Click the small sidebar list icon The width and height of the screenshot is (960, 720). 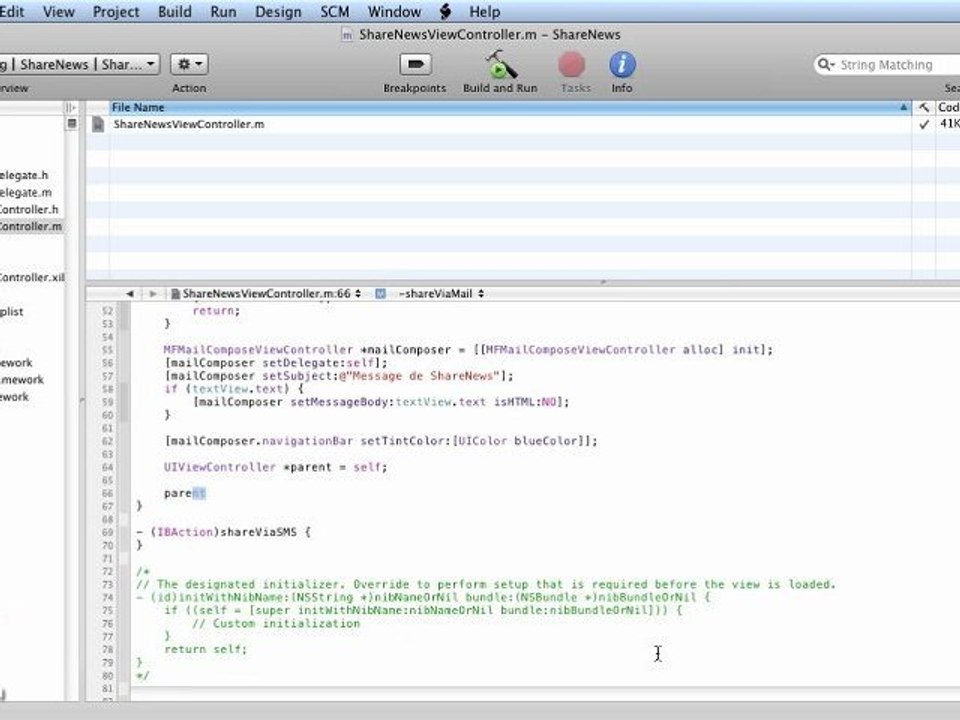(72, 124)
